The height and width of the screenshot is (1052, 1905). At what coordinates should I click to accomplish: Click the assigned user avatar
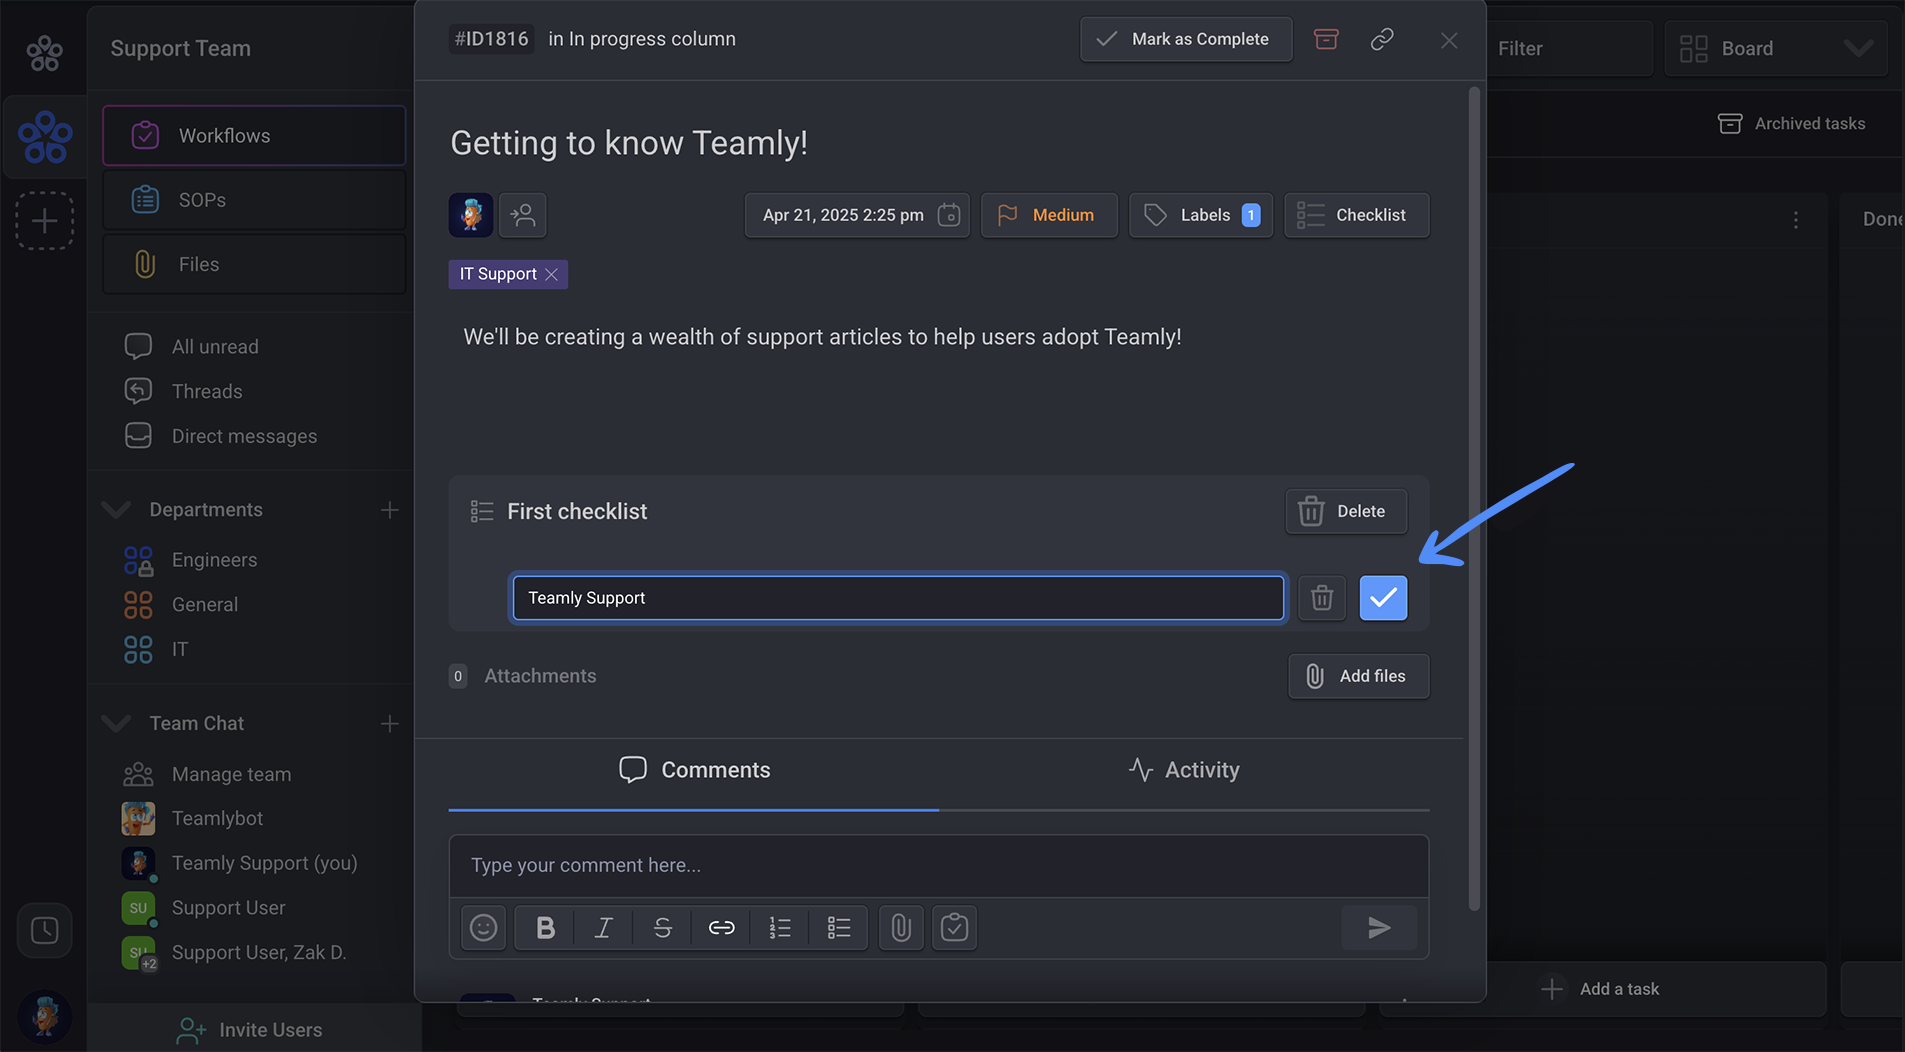pyautogui.click(x=471, y=215)
